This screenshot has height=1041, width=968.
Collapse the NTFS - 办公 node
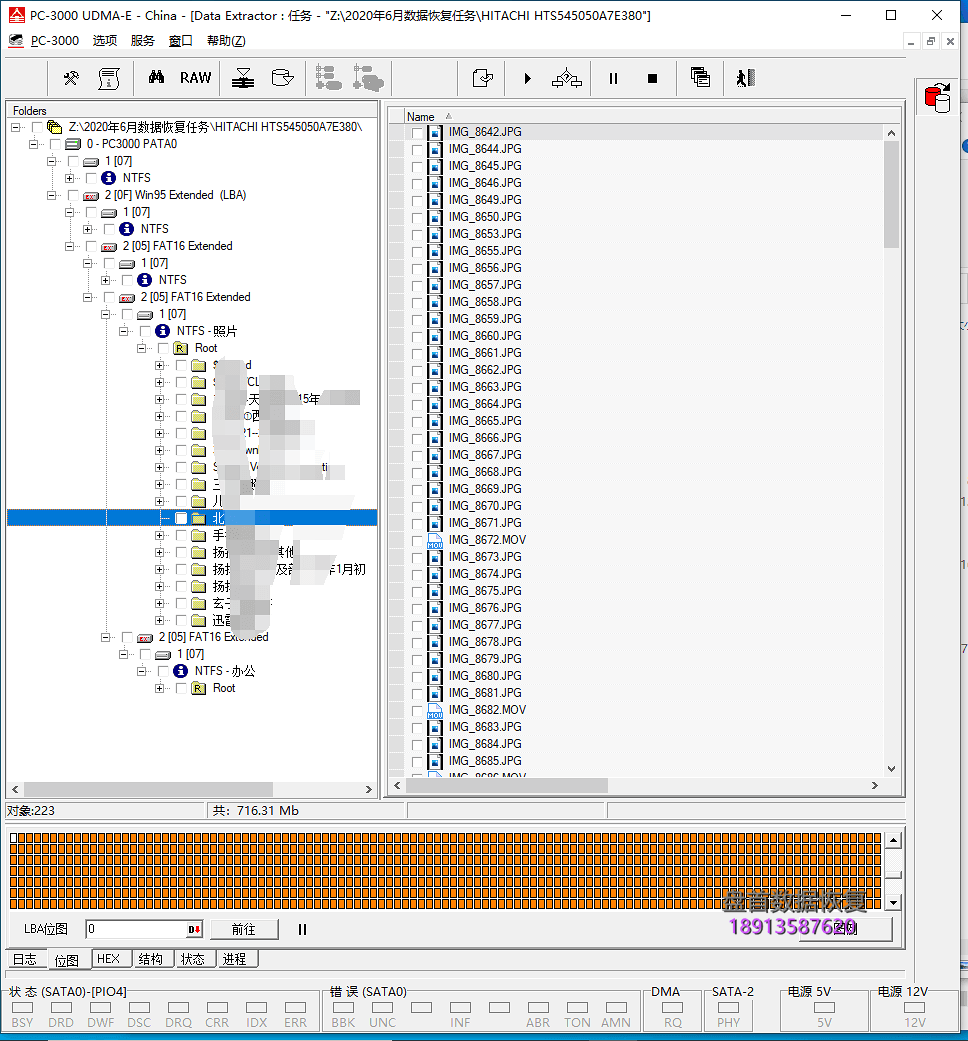pos(141,671)
